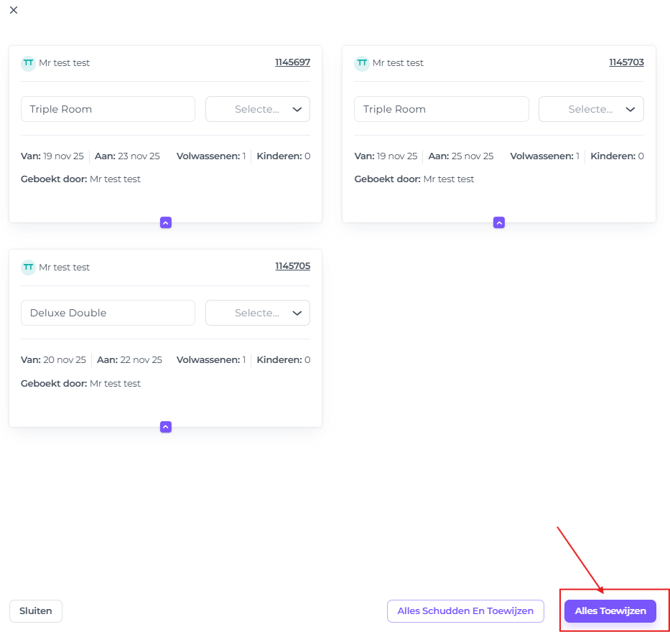Click the Deluxe Double room type field
This screenshot has width=670, height=632.
click(108, 313)
